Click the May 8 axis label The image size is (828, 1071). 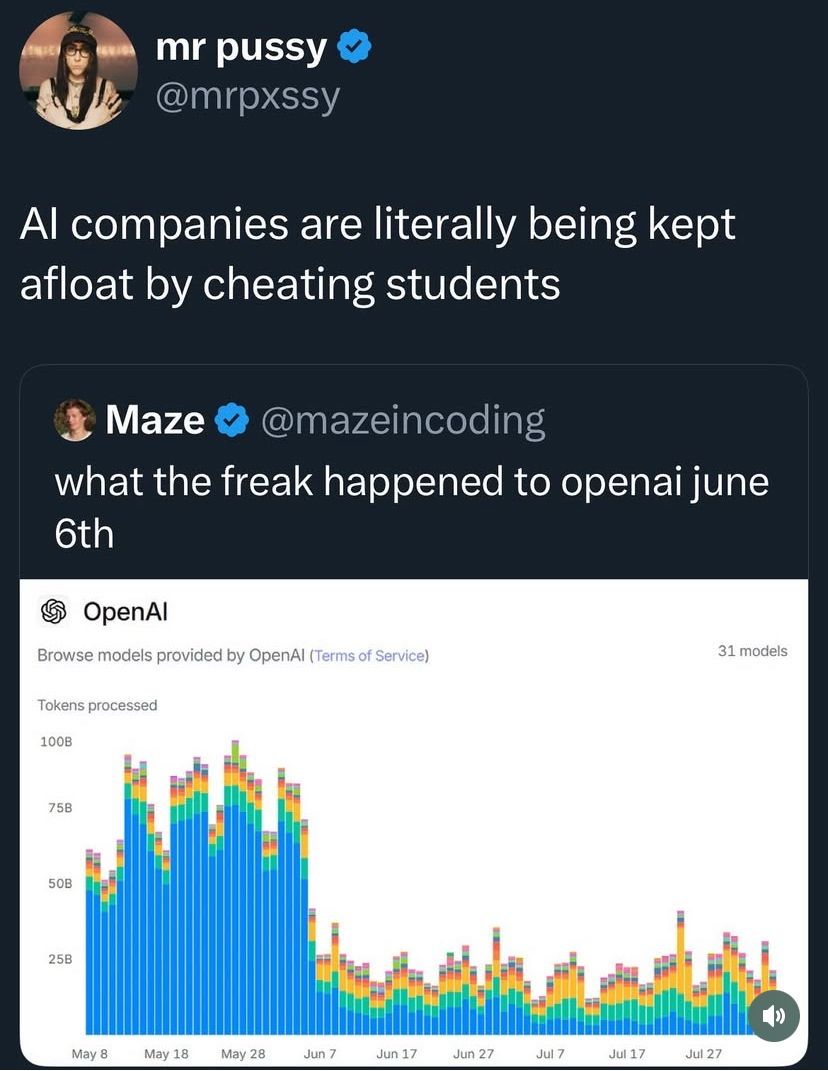click(x=90, y=1054)
